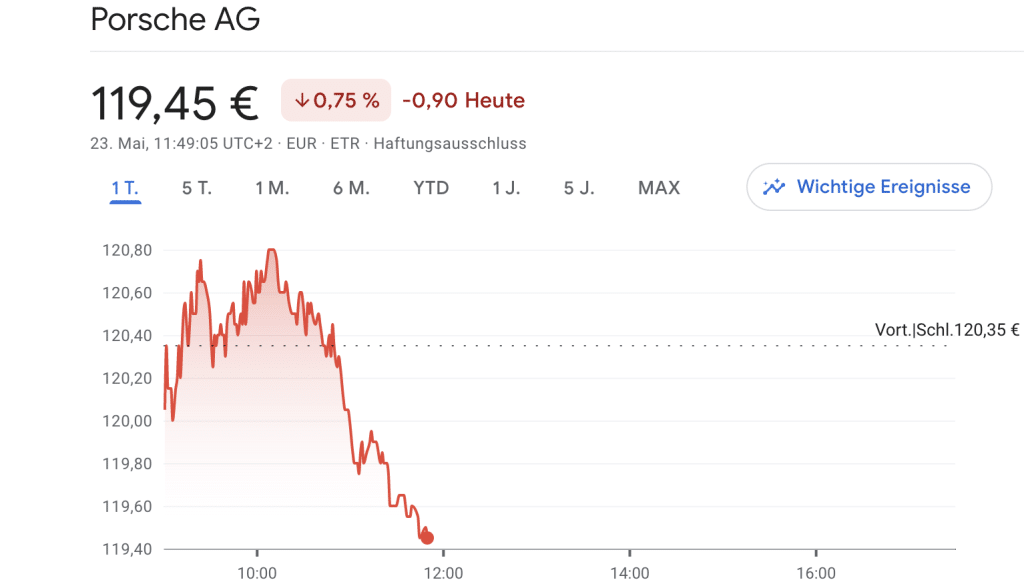
Task: Click the 0,75 % change badge
Action: click(x=336, y=101)
